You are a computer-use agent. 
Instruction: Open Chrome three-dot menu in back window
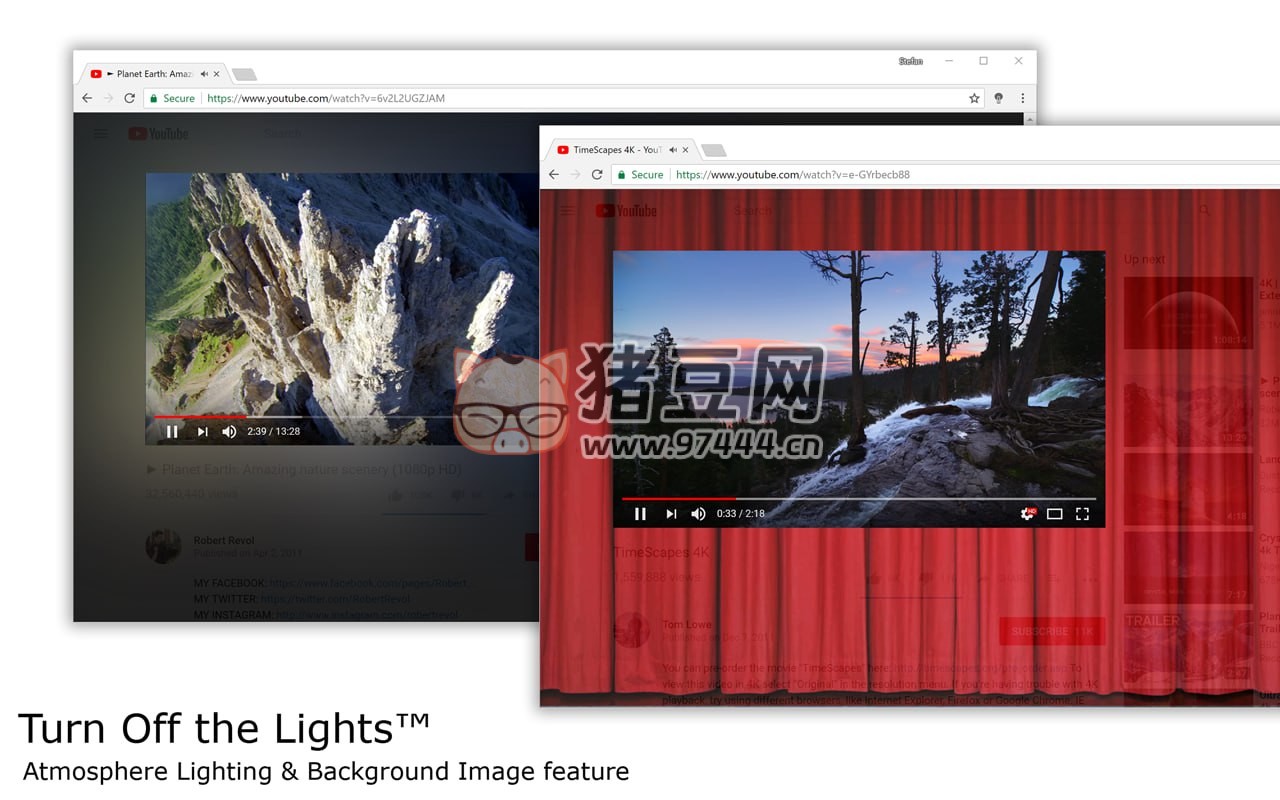(x=1022, y=98)
